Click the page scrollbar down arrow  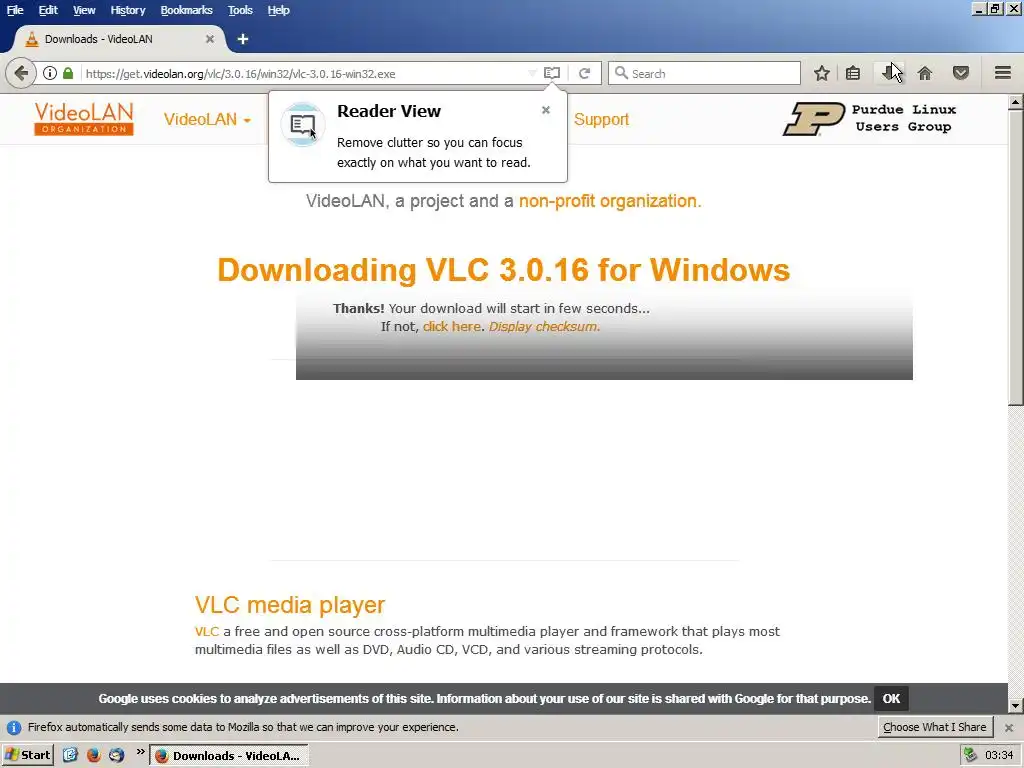[1016, 706]
